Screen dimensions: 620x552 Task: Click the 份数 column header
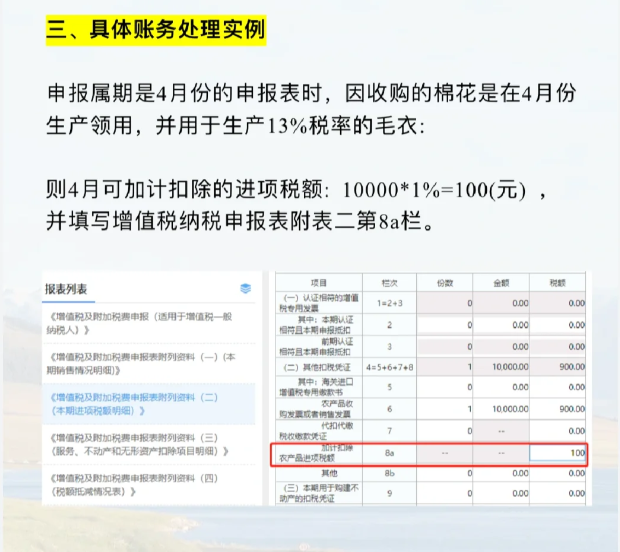tap(444, 283)
